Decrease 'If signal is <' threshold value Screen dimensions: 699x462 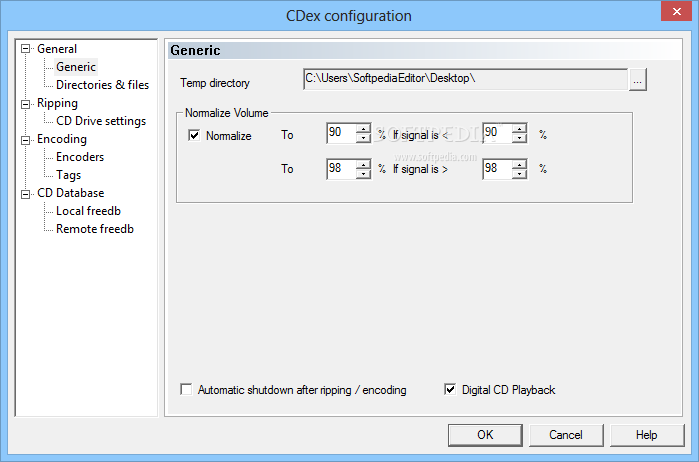pos(519,138)
